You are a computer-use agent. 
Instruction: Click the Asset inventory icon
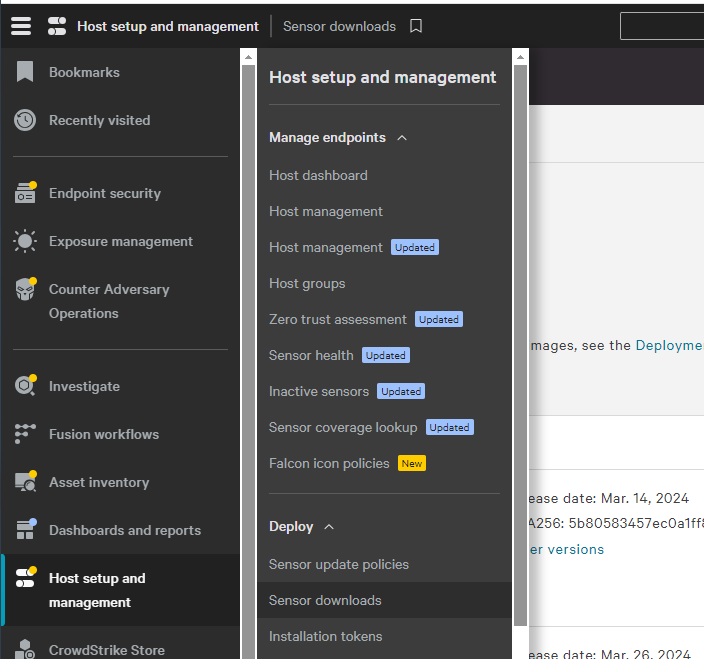25,482
